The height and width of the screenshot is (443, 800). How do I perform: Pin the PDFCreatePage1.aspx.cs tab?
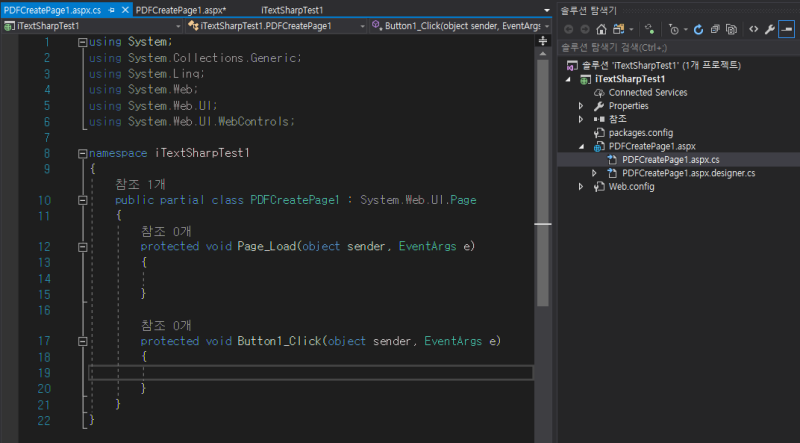[x=110, y=9]
